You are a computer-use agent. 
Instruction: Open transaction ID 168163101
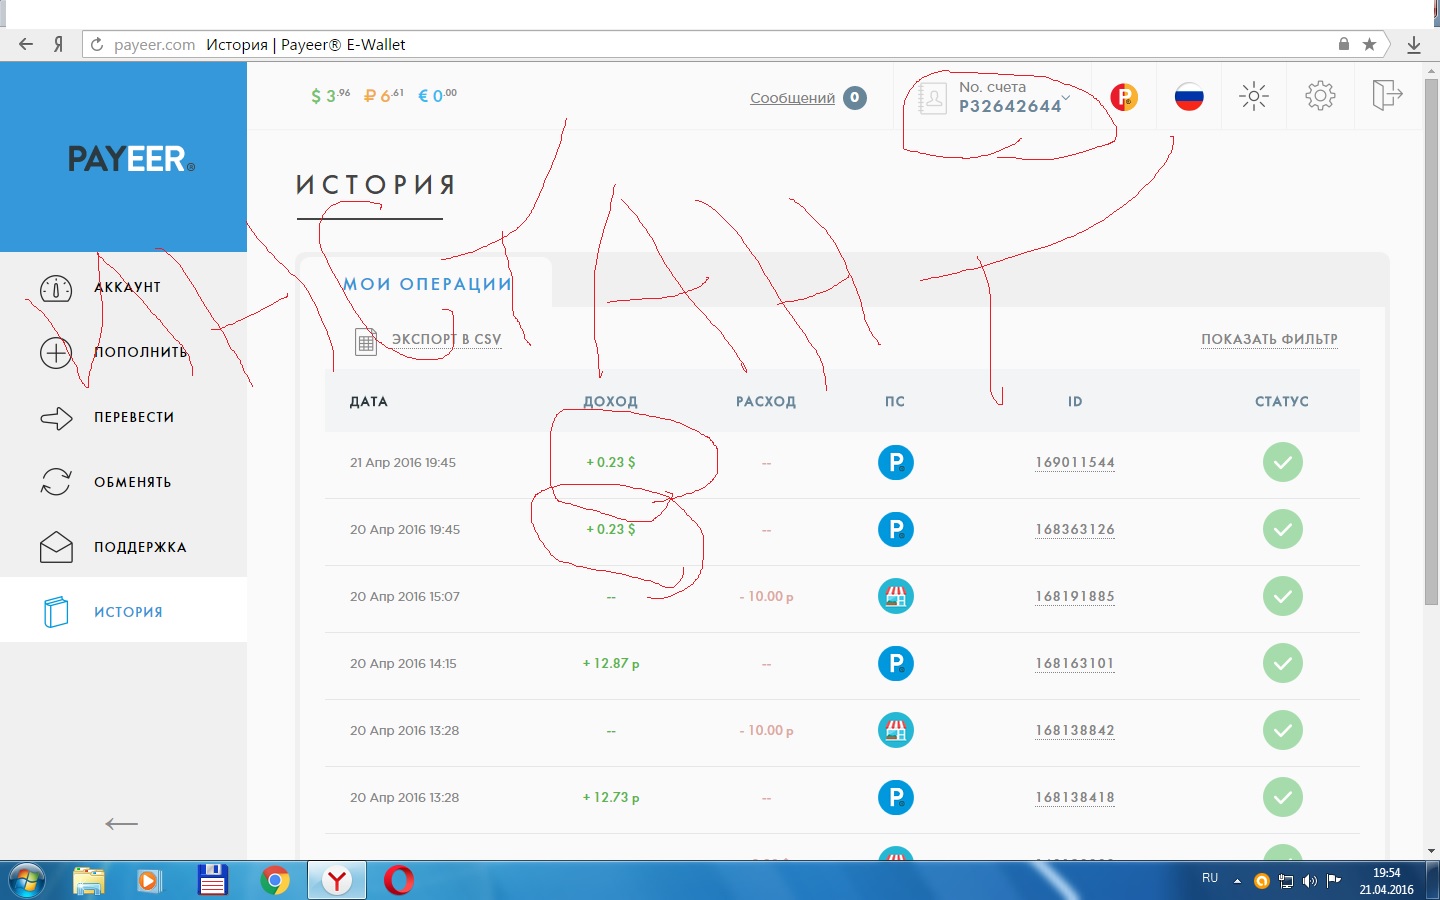pyautogui.click(x=1075, y=663)
